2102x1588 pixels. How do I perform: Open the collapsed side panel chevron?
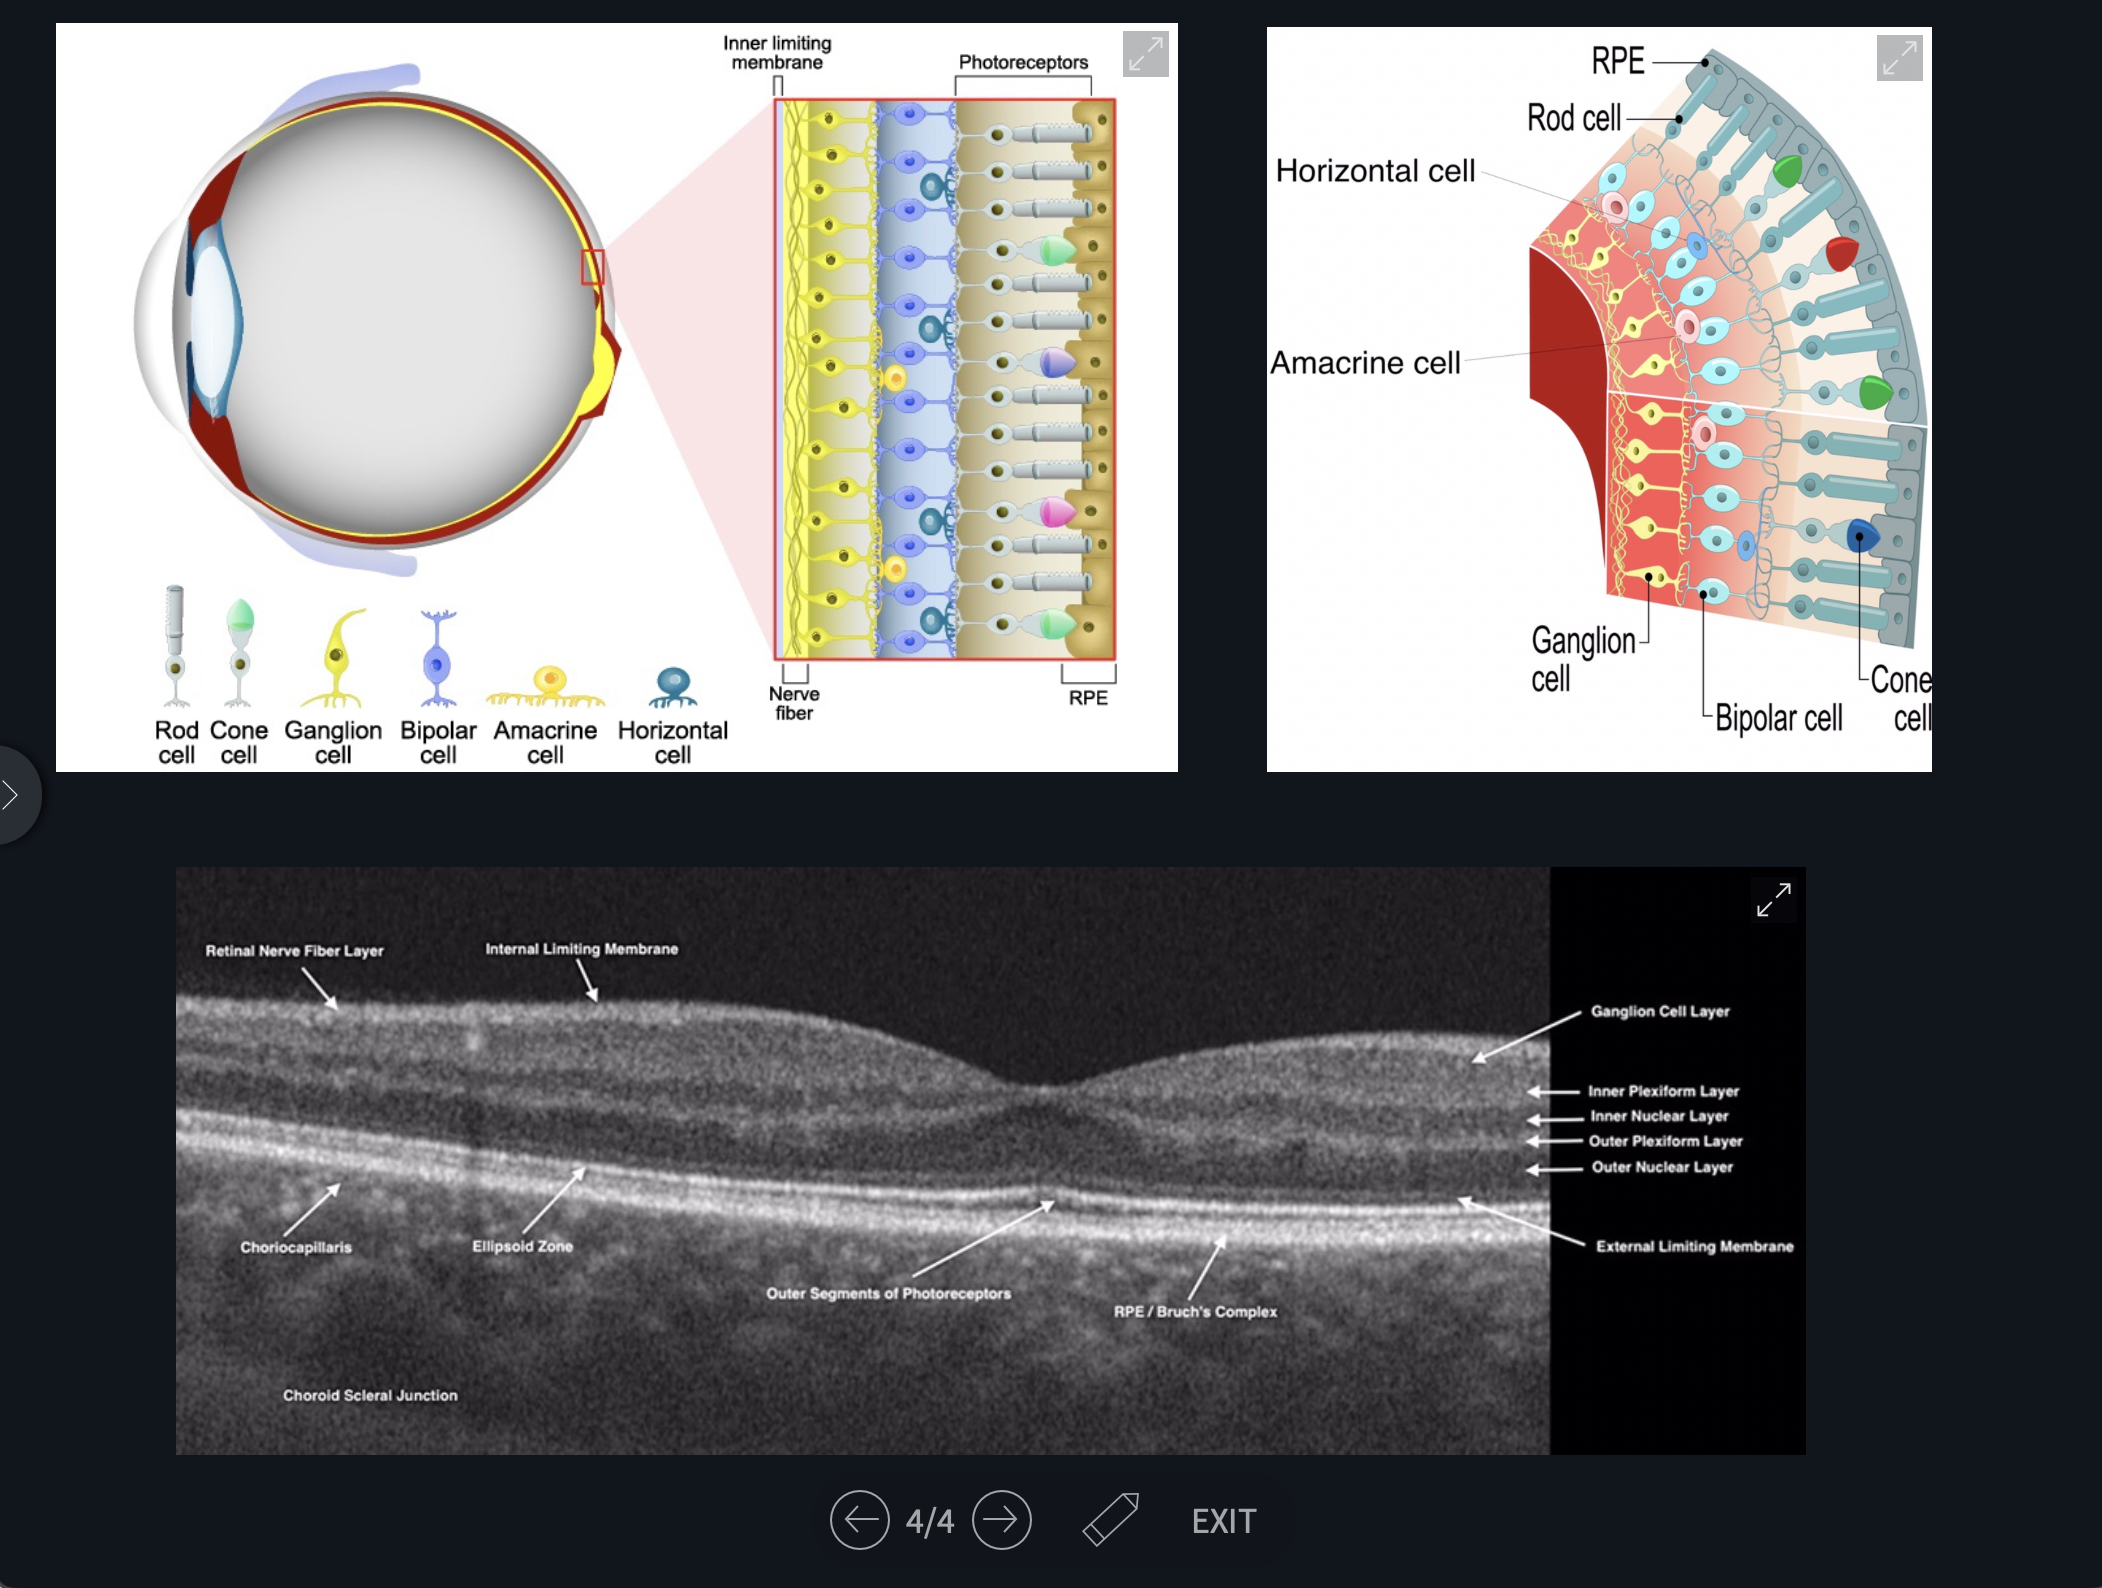click(12, 795)
